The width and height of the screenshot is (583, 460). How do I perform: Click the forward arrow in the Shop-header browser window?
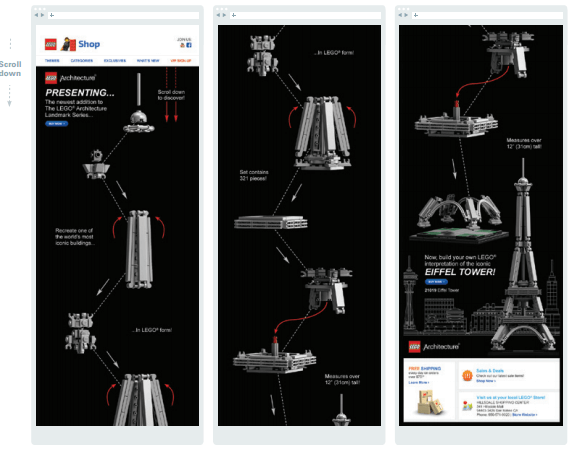43,15
